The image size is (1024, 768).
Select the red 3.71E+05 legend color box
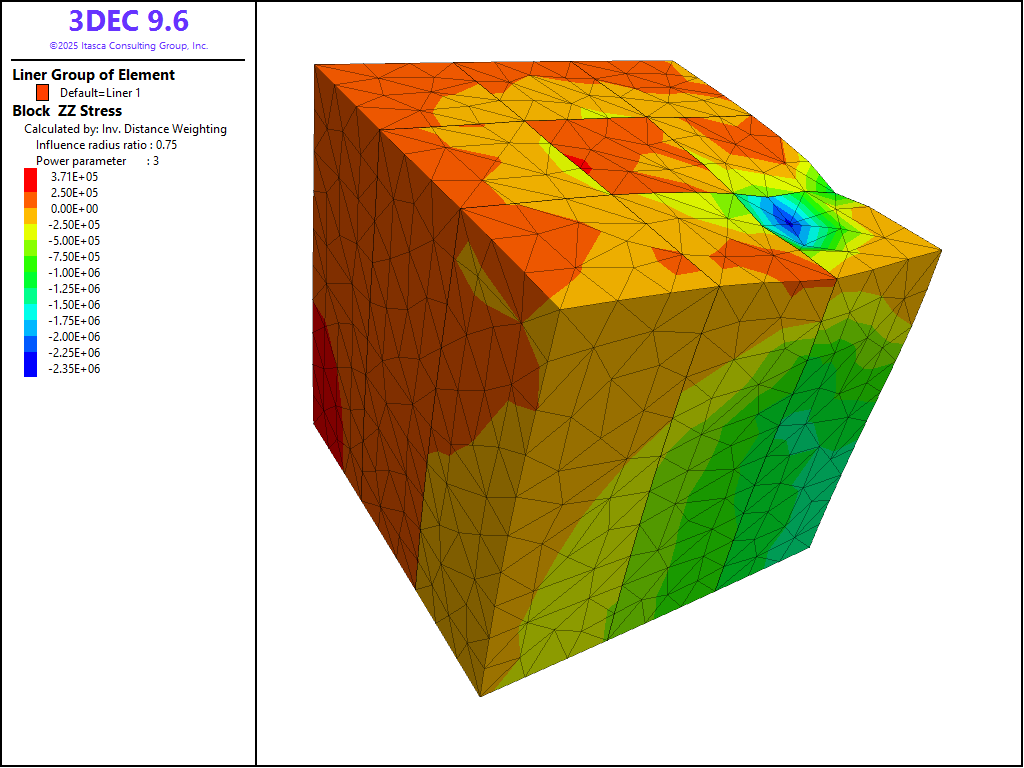[x=30, y=176]
